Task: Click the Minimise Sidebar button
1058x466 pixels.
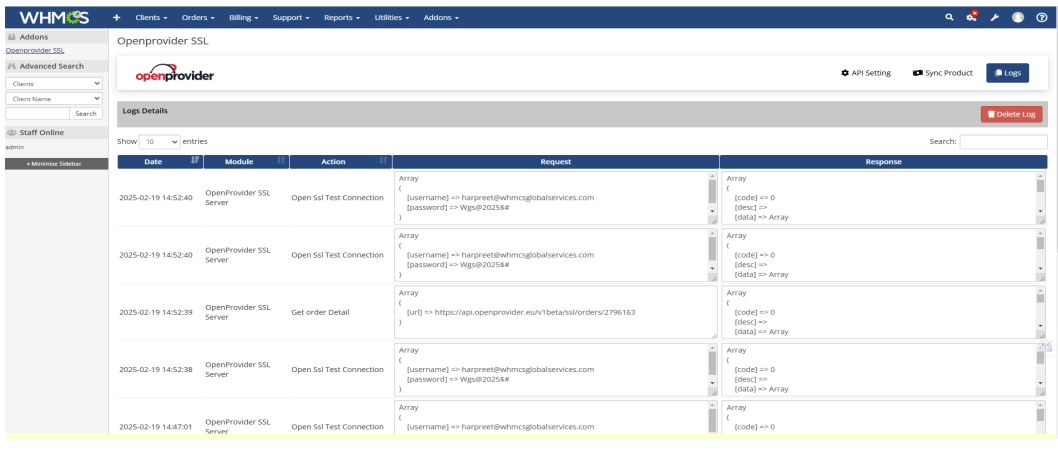Action: pyautogui.click(x=57, y=164)
